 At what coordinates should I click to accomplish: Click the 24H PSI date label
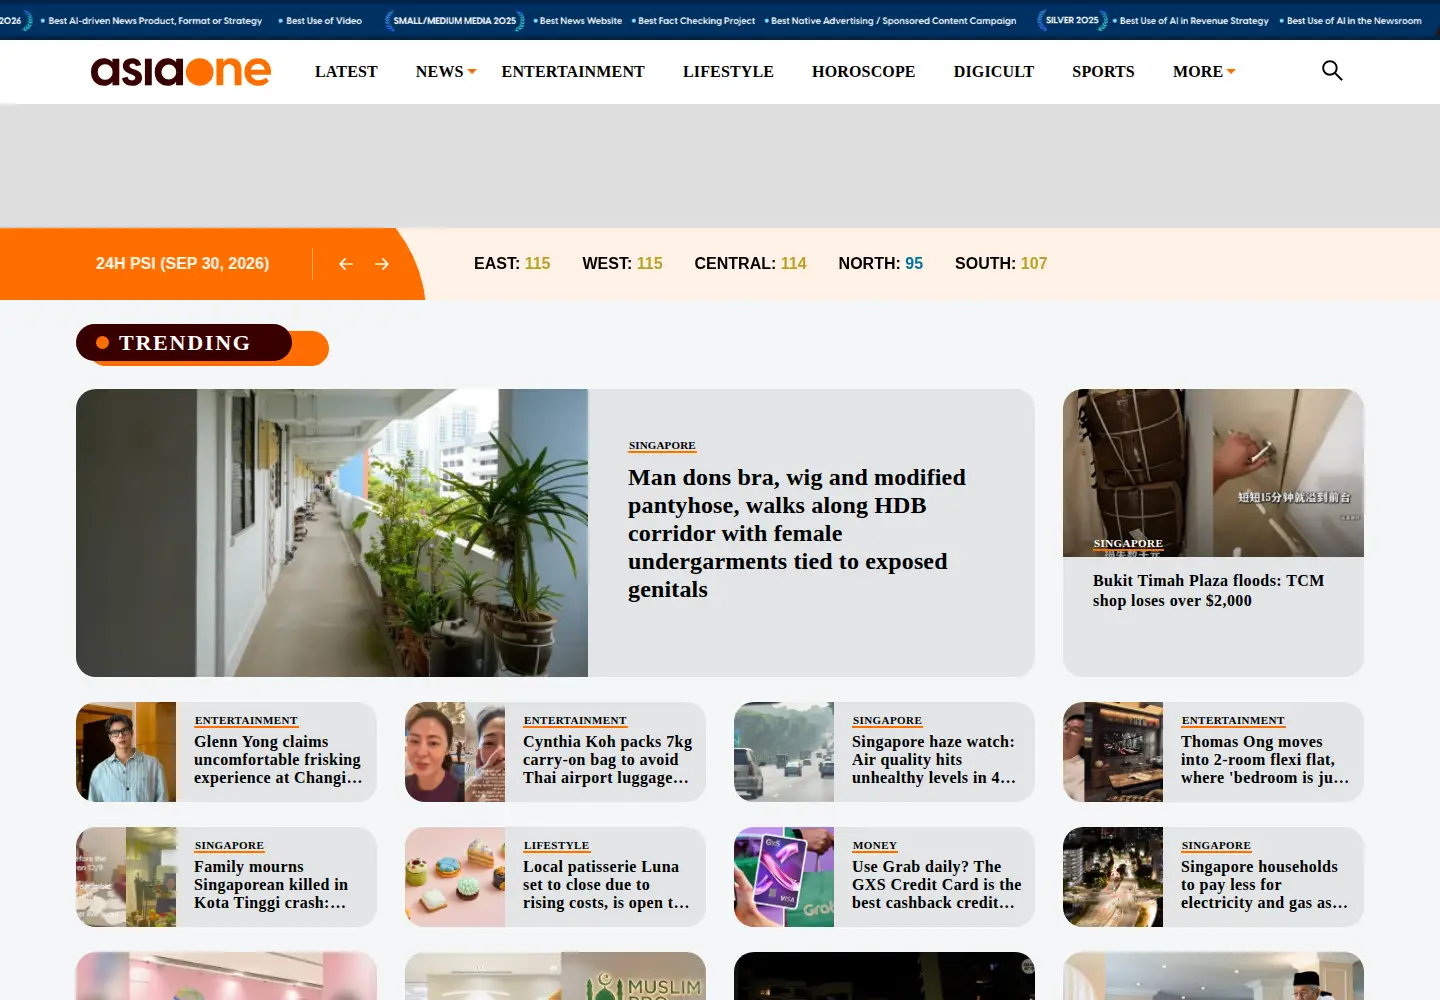(x=182, y=264)
